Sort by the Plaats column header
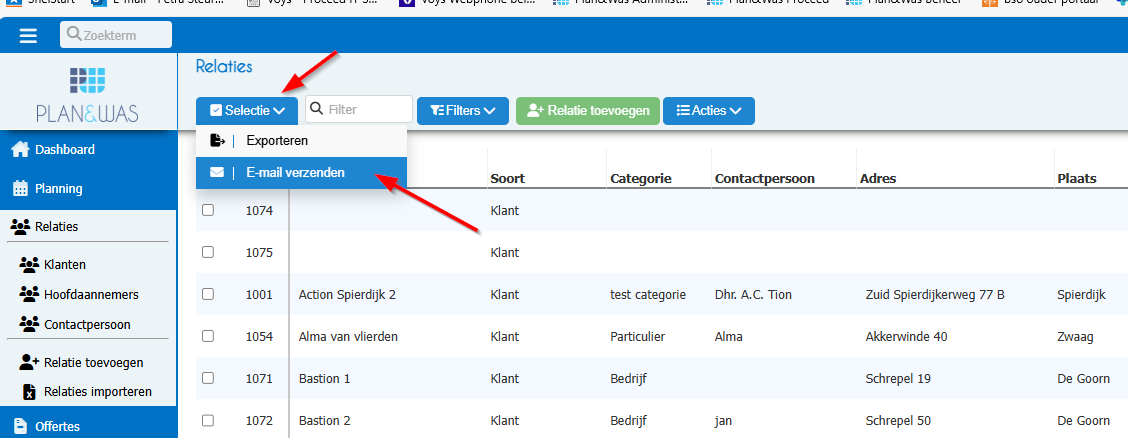The image size is (1128, 438). click(1077, 178)
